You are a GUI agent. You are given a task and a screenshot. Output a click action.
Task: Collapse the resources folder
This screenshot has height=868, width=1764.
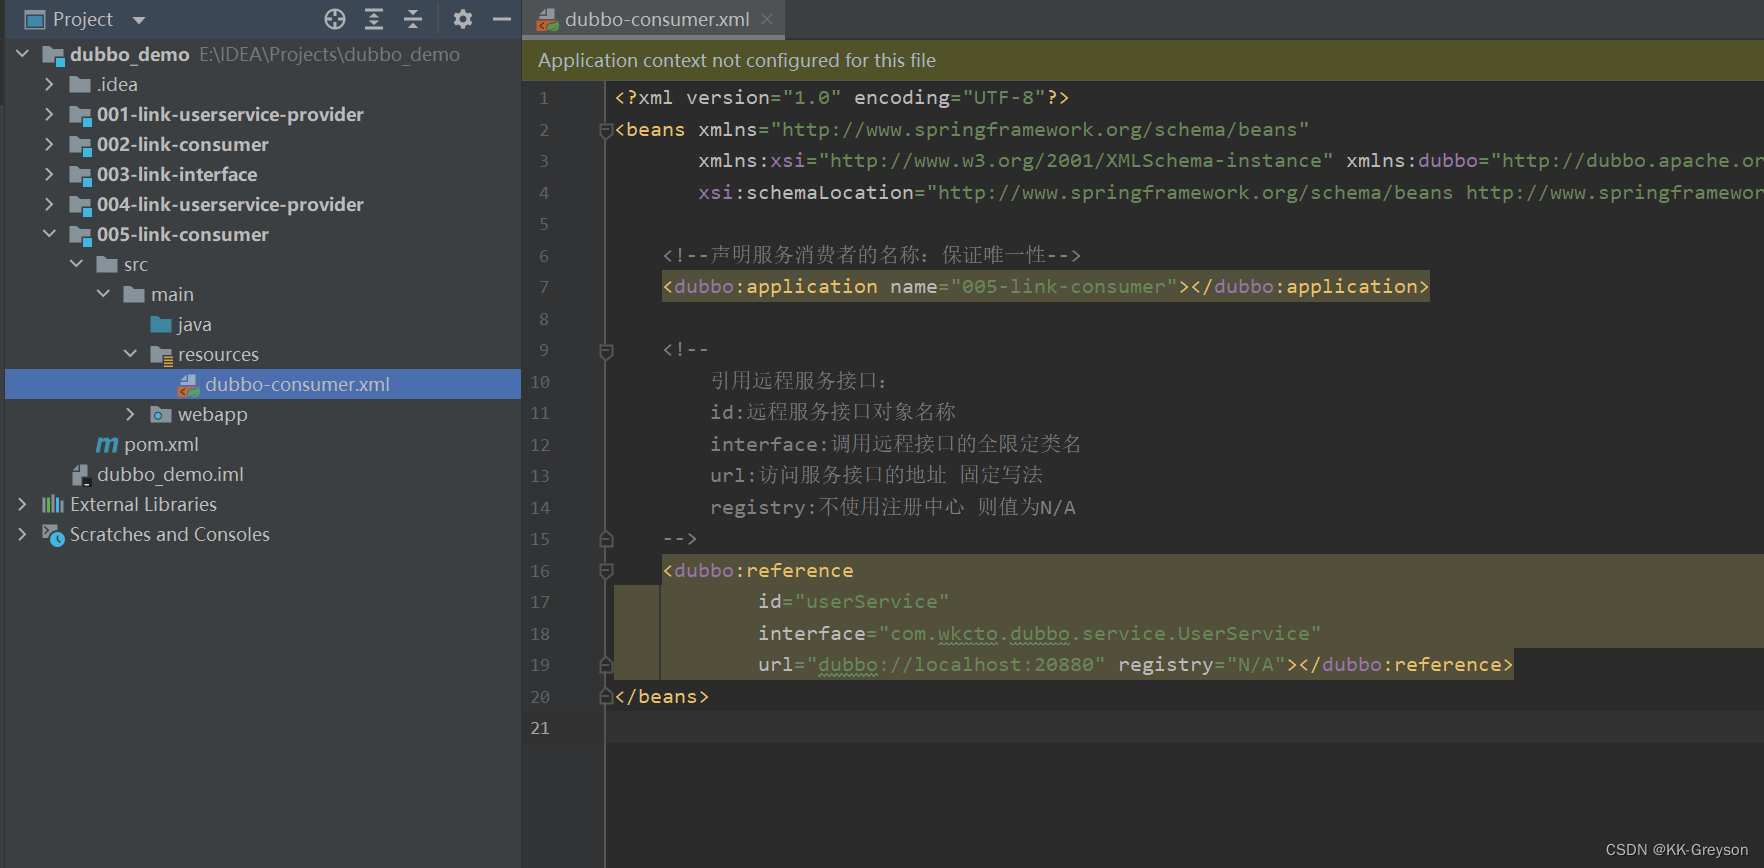[130, 354]
